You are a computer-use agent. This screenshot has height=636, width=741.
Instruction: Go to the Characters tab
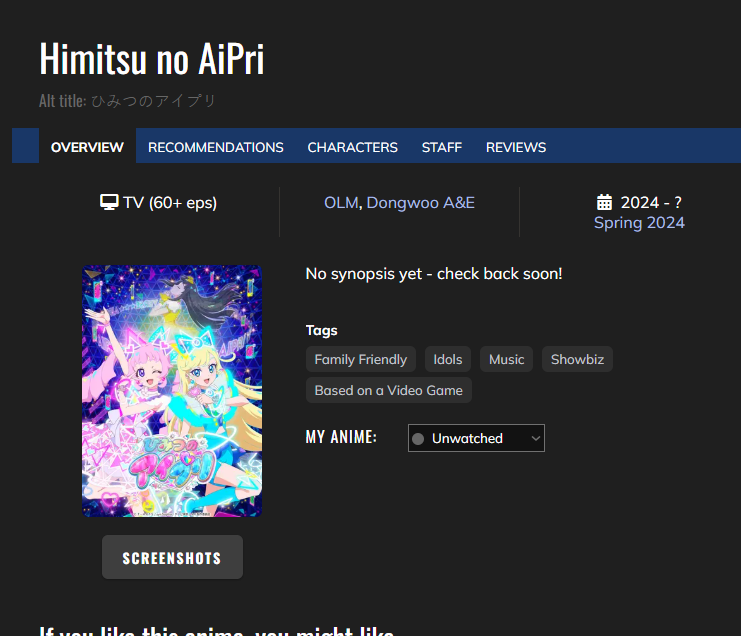pos(352,147)
